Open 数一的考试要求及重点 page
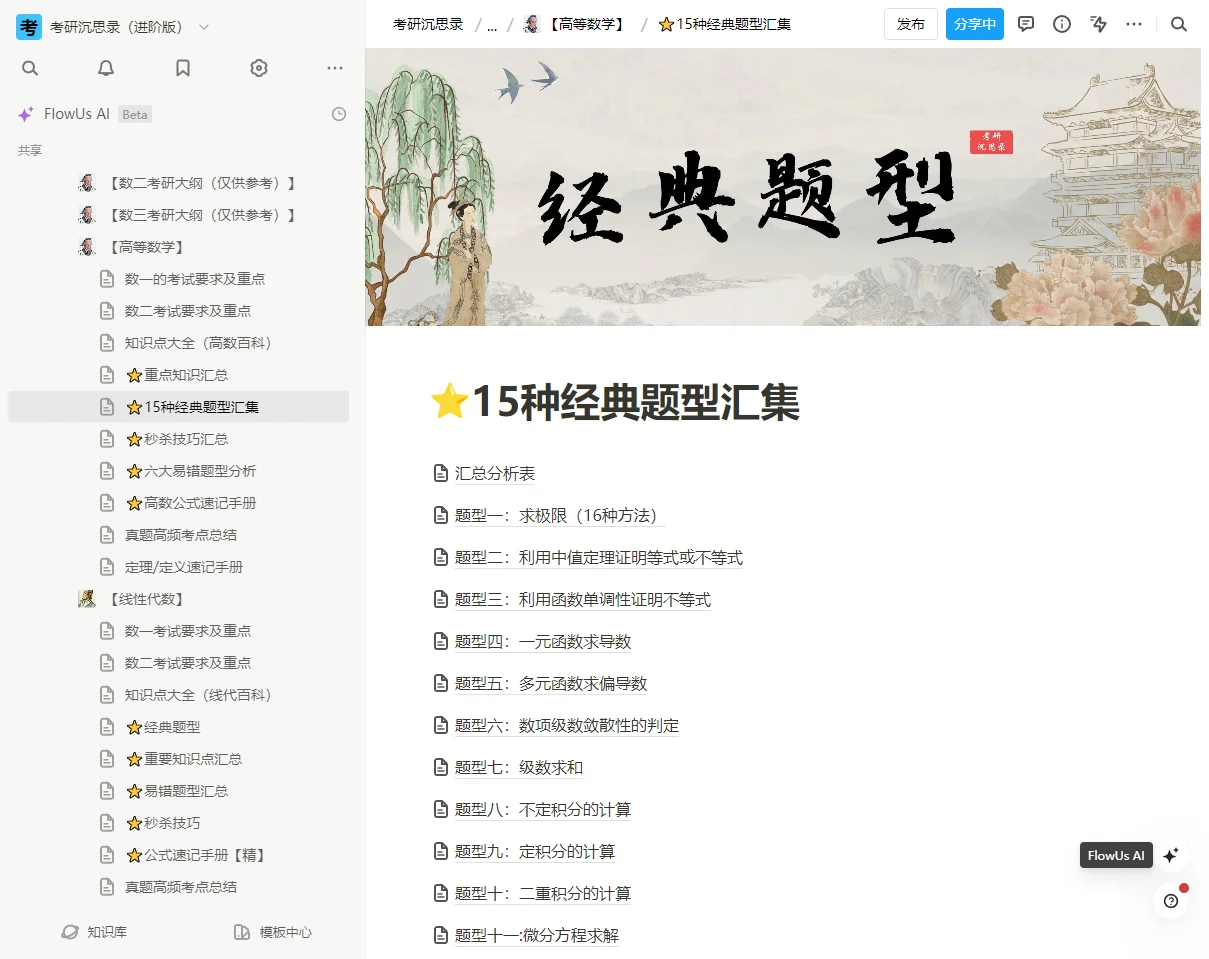This screenshot has height=959, width=1209. [x=195, y=279]
